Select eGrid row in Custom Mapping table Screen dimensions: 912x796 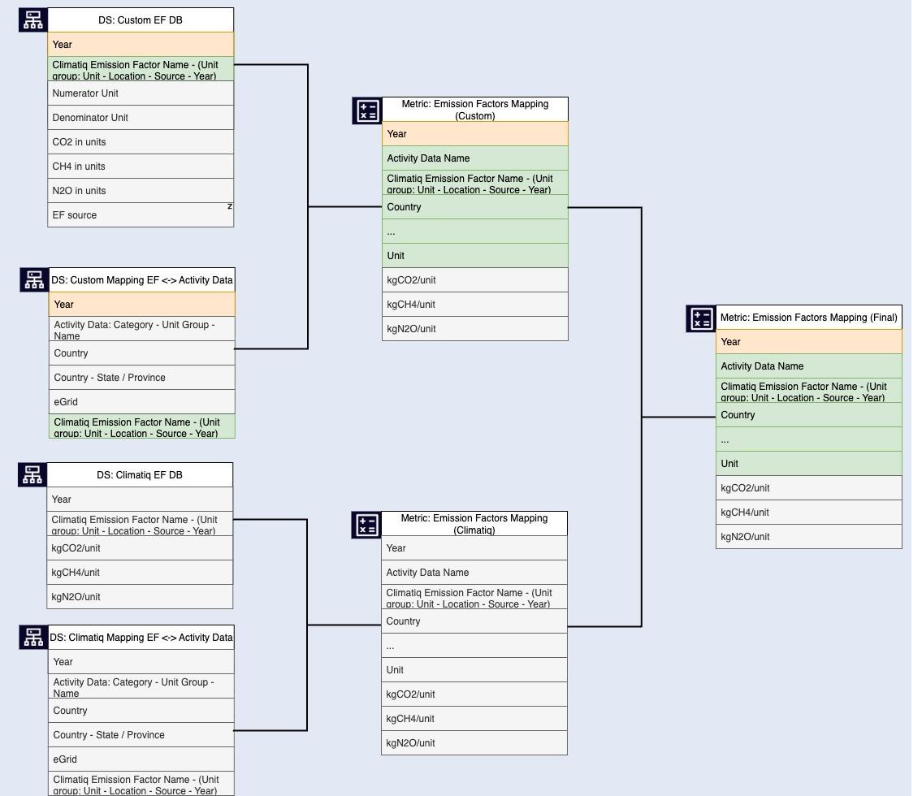[x=142, y=402]
